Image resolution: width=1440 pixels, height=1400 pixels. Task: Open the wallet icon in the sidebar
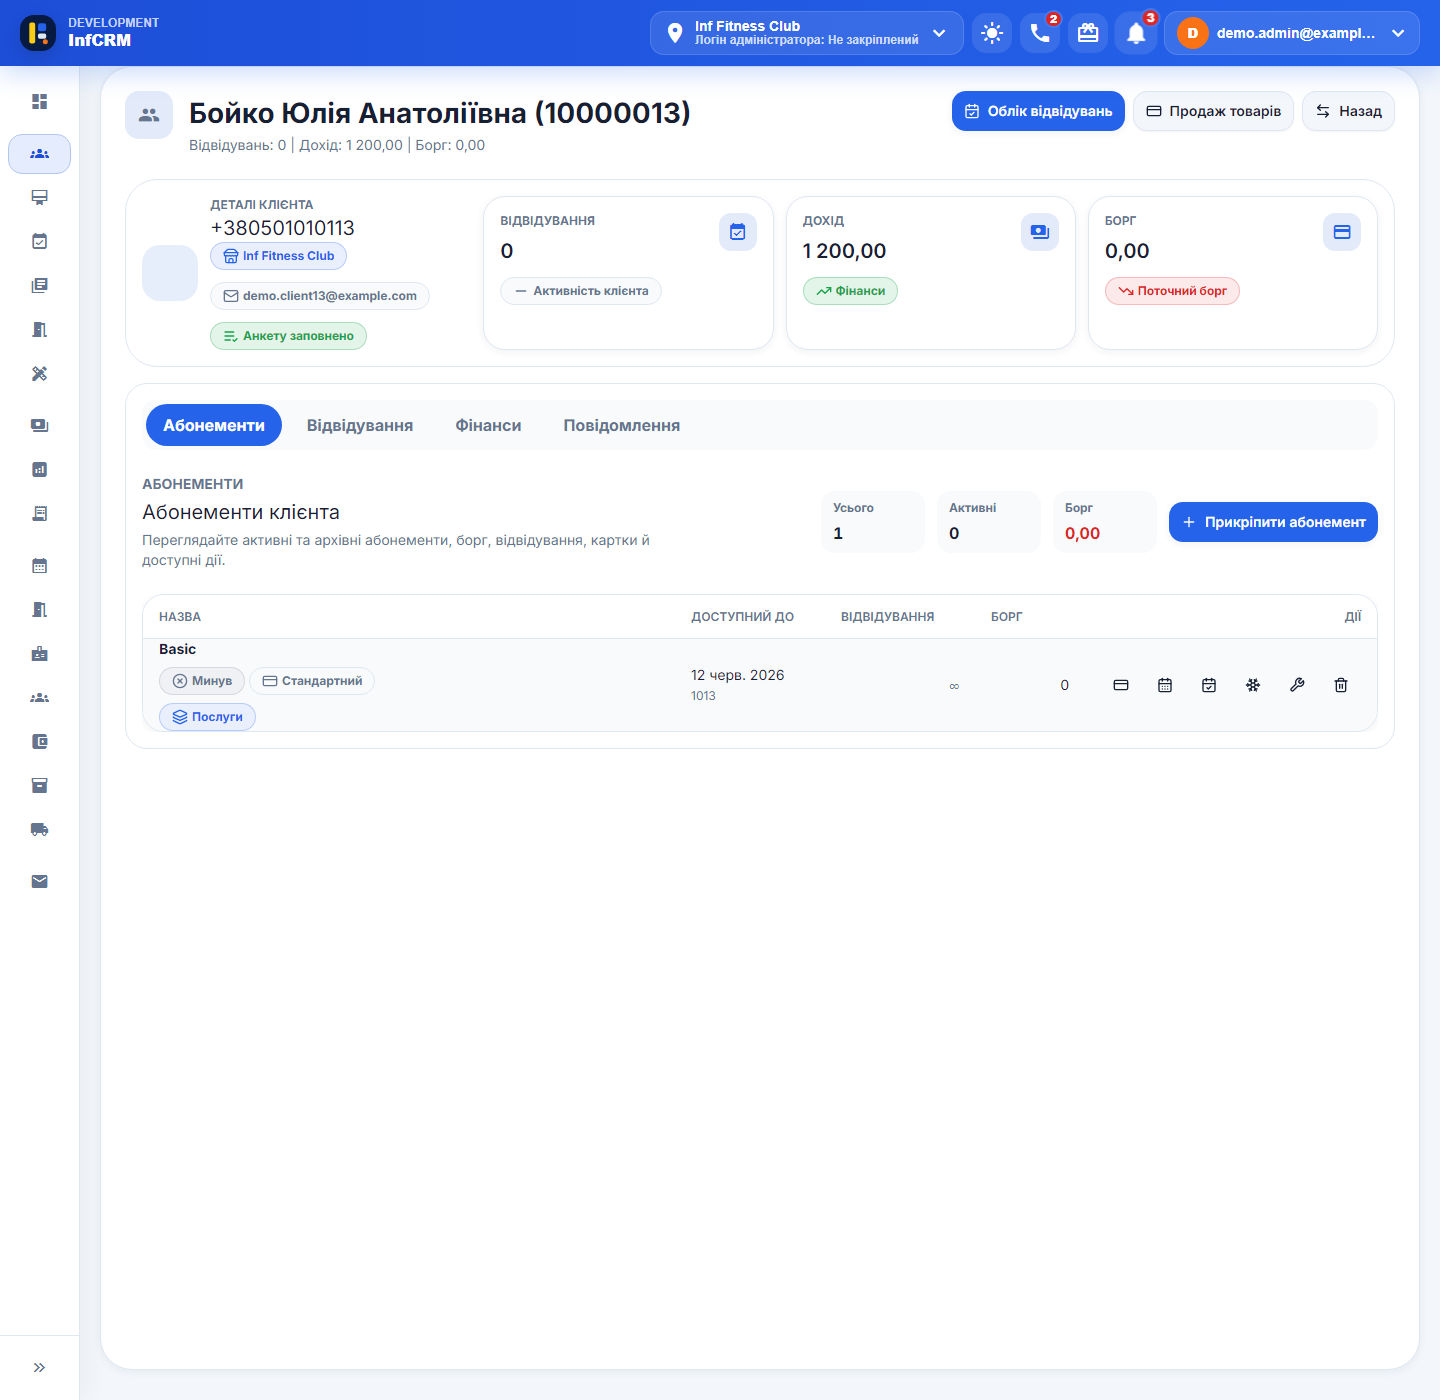coord(39,741)
